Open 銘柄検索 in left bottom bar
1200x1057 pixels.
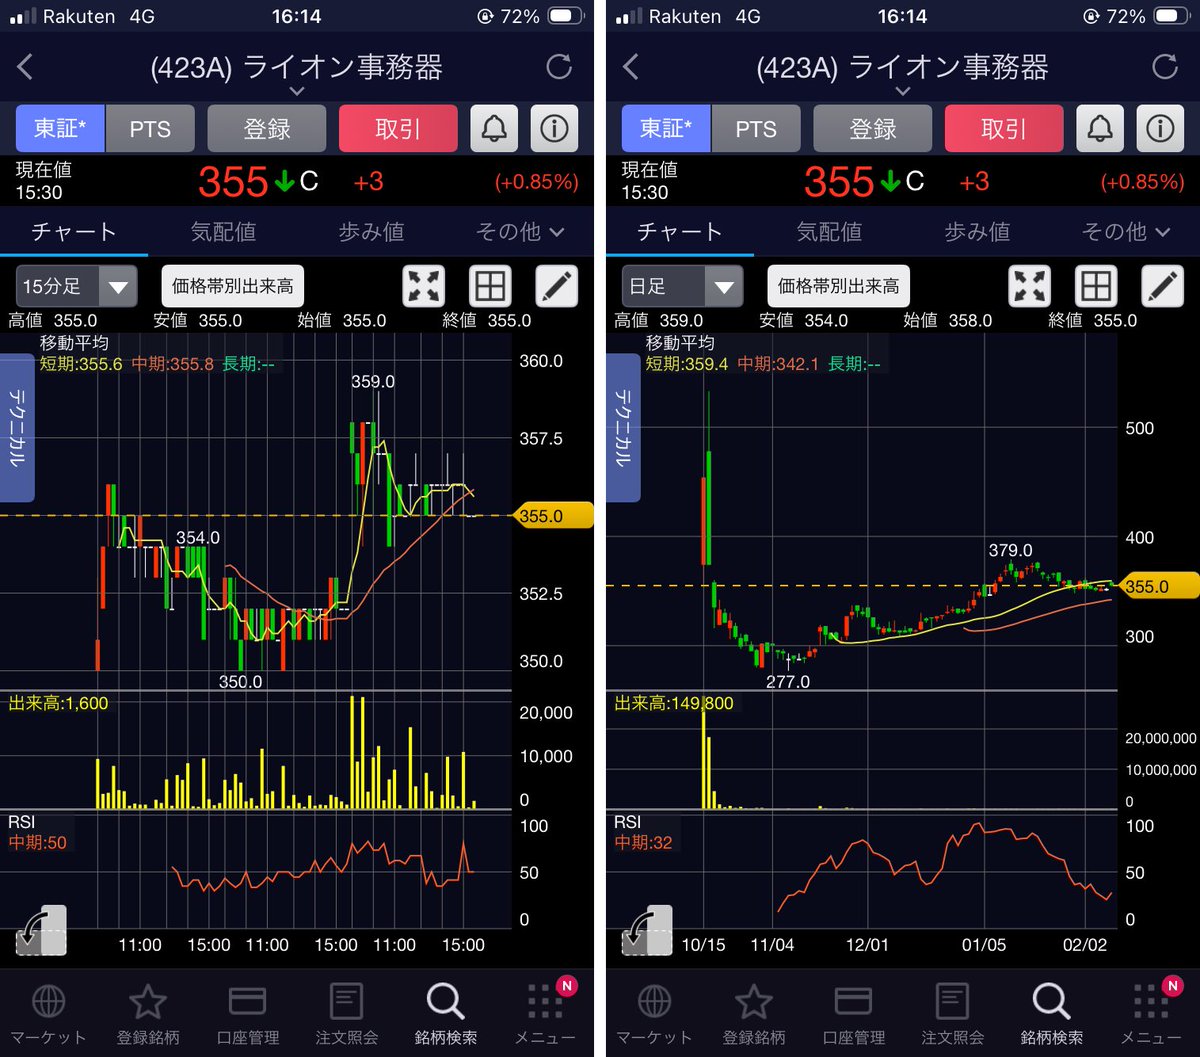(446, 1014)
